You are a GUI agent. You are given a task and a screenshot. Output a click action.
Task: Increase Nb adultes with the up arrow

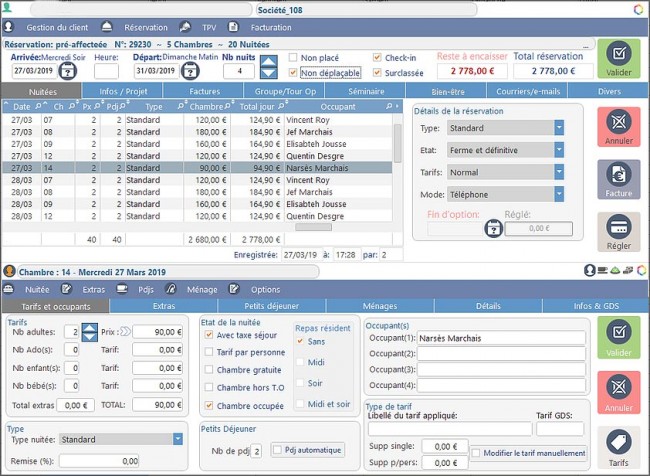tap(90, 328)
